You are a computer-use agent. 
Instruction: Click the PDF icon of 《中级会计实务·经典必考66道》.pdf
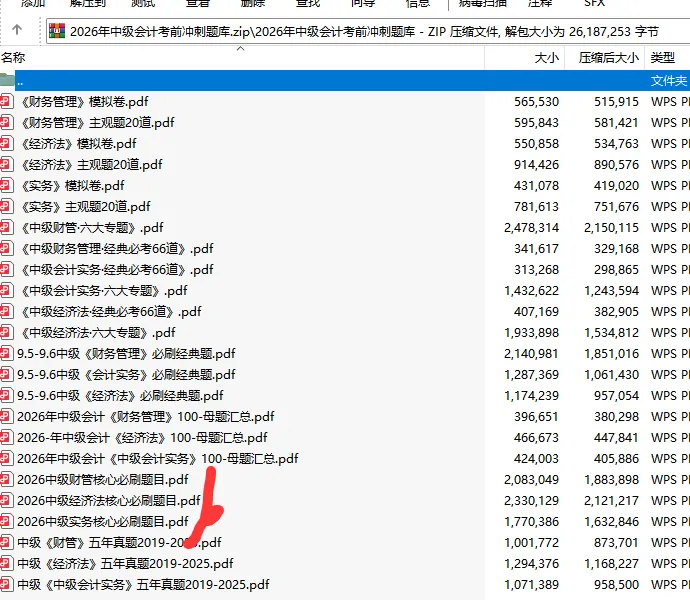click(x=6, y=269)
